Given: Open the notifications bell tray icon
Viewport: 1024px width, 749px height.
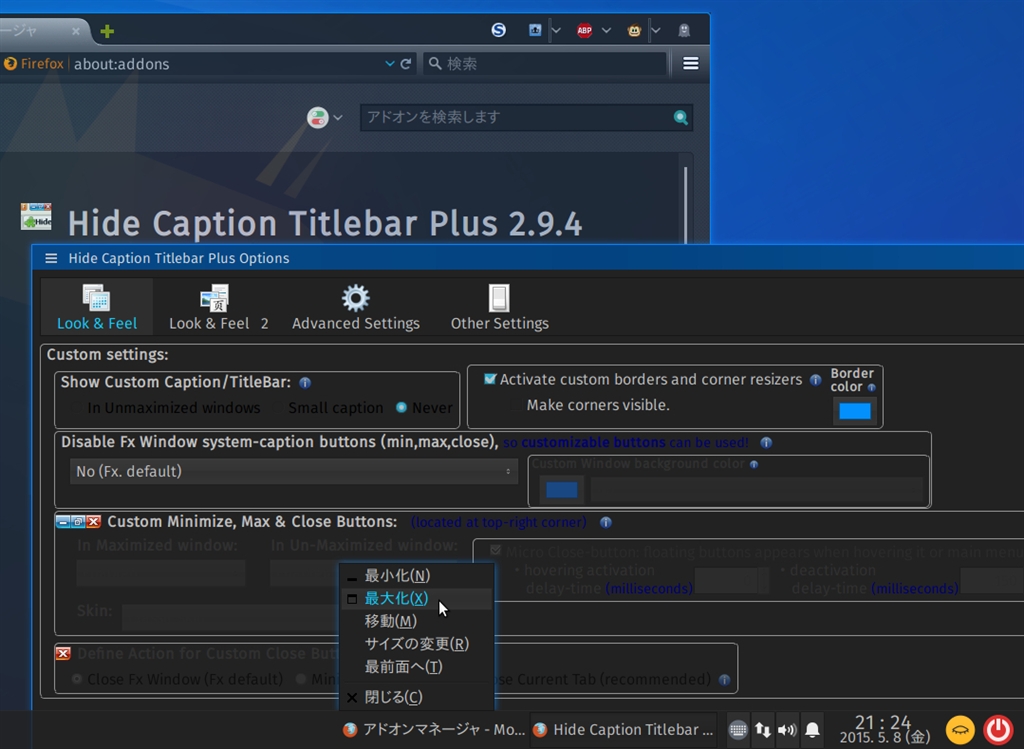Looking at the screenshot, I should [812, 729].
